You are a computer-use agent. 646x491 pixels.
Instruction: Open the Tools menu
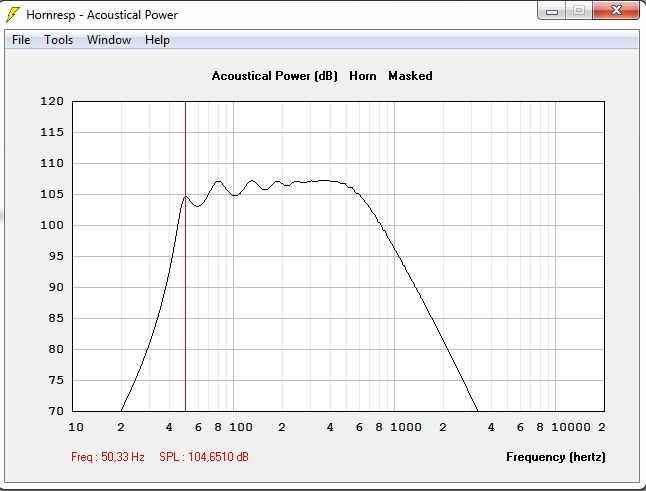pos(59,40)
